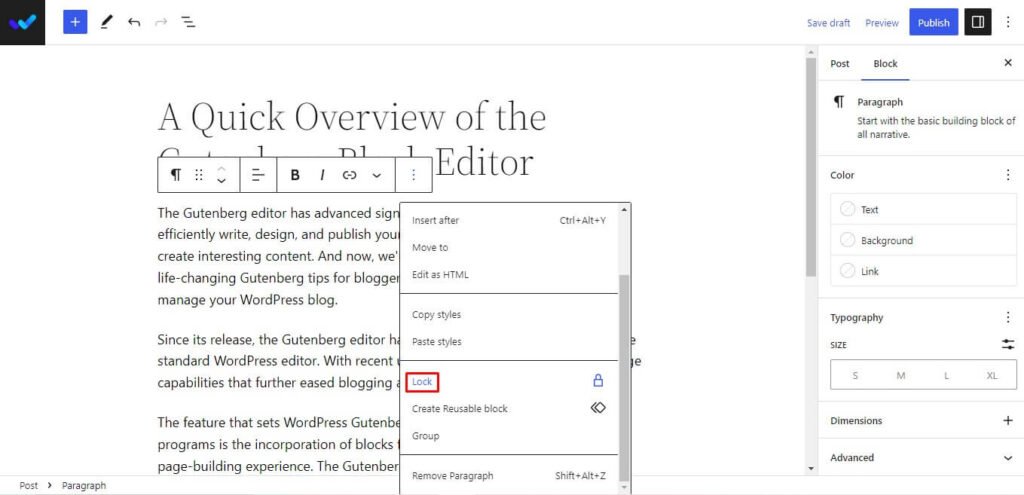Click the Redo arrow icon
1024x495 pixels.
[161, 22]
